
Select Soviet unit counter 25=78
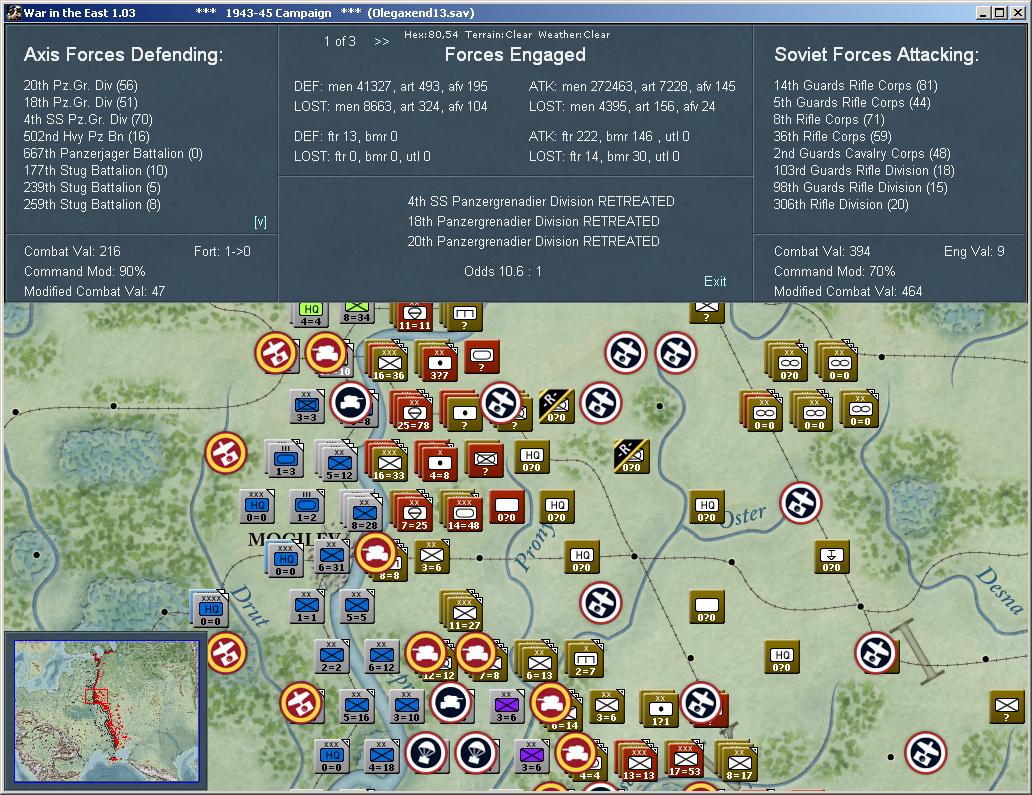click(x=413, y=413)
